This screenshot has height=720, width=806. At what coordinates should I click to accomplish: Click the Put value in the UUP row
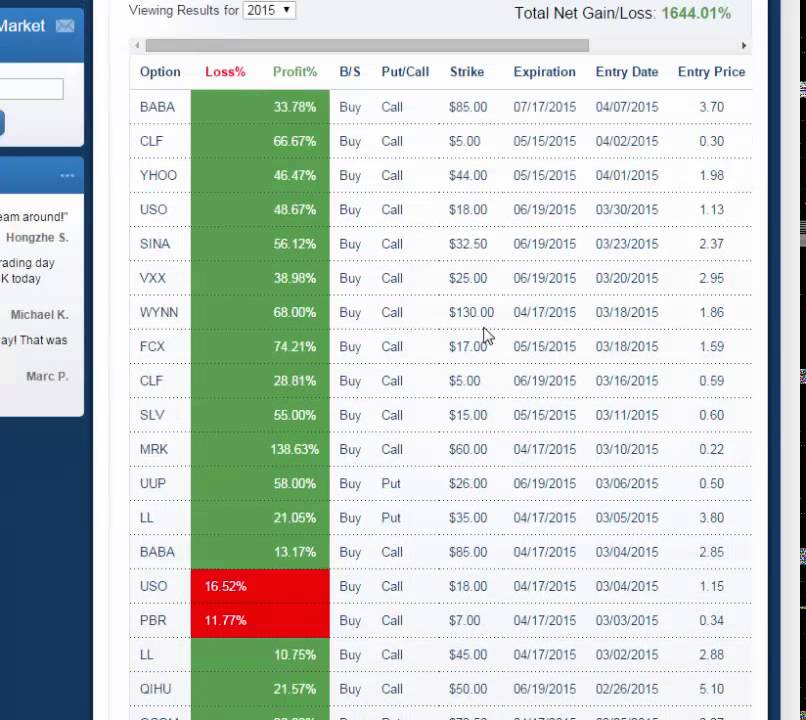pos(391,484)
